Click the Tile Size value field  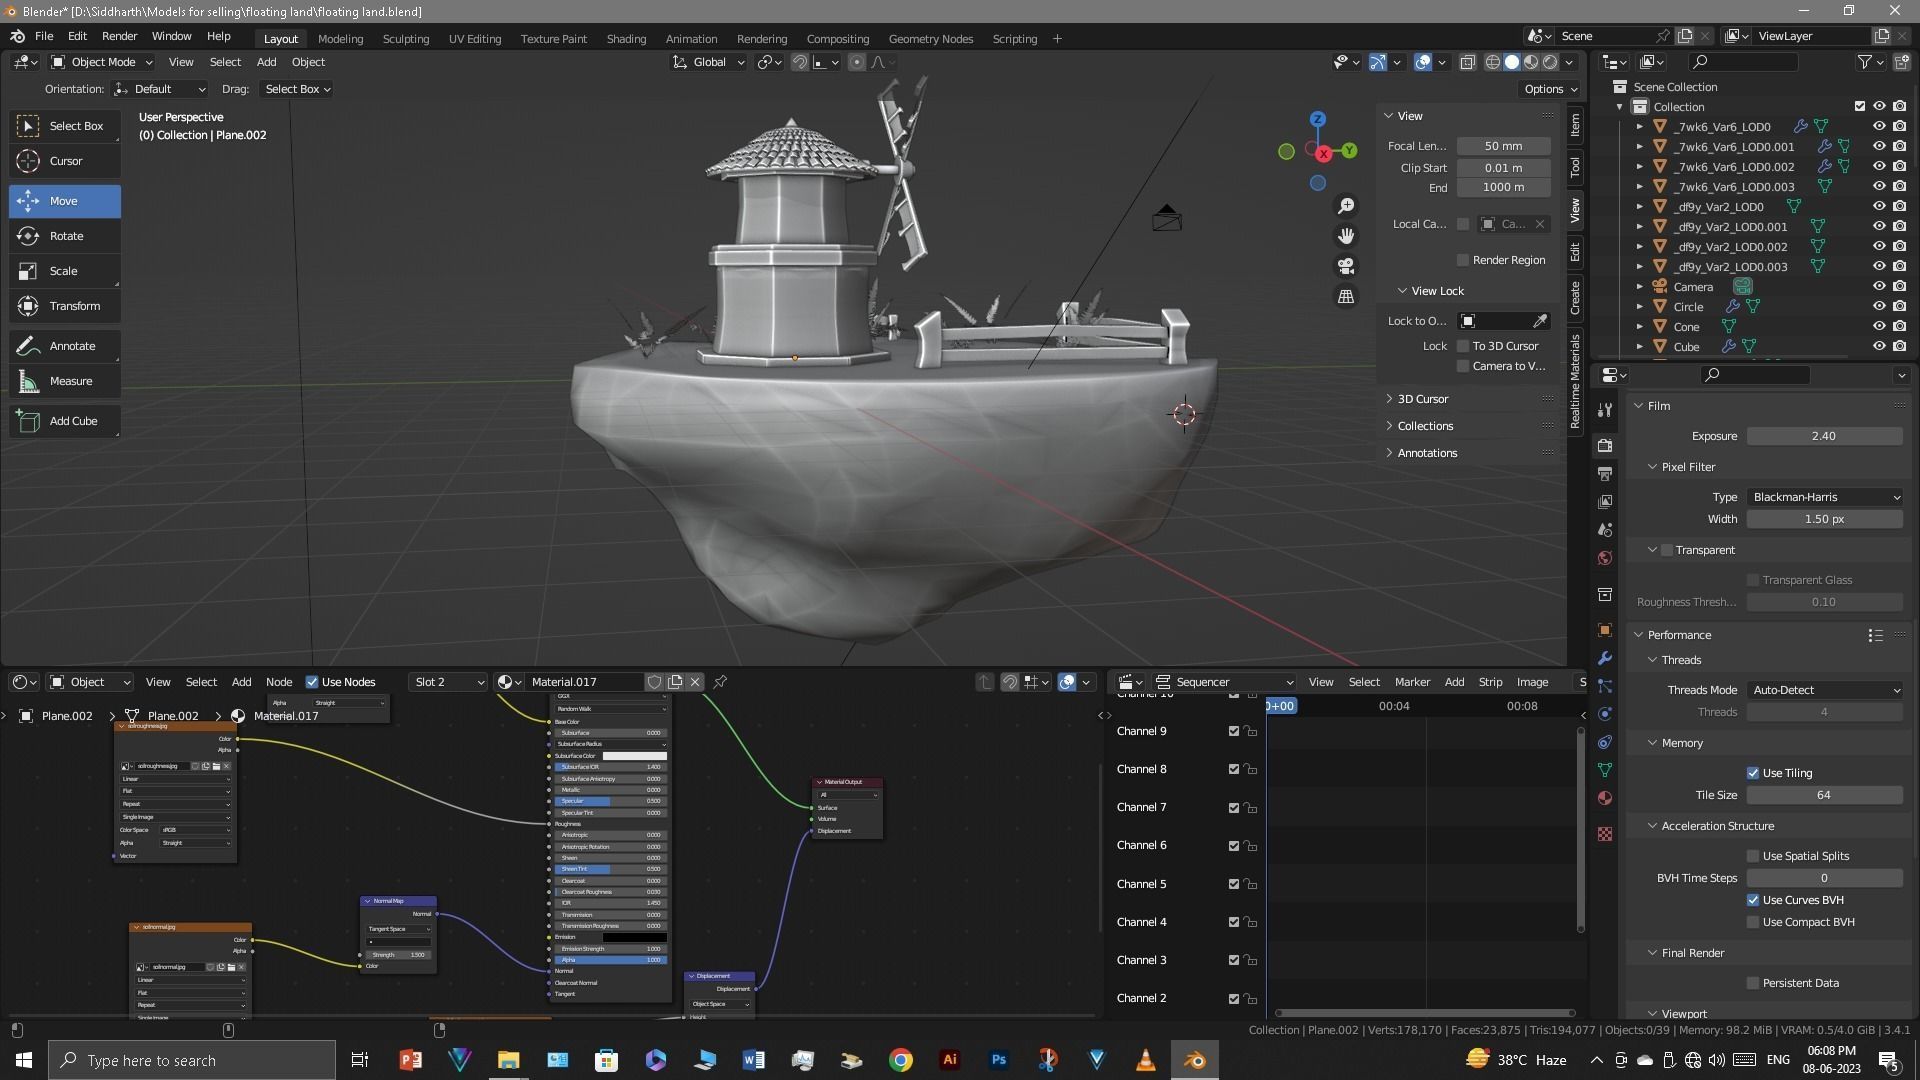[x=1824, y=795]
